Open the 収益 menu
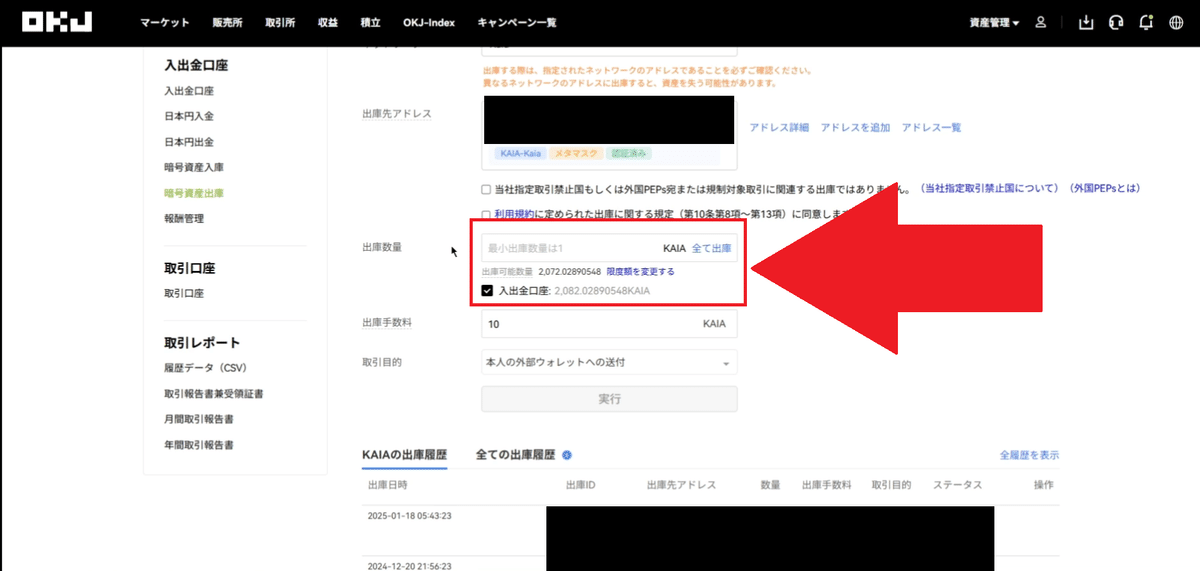Viewport: 1200px width, 571px height. pos(328,22)
